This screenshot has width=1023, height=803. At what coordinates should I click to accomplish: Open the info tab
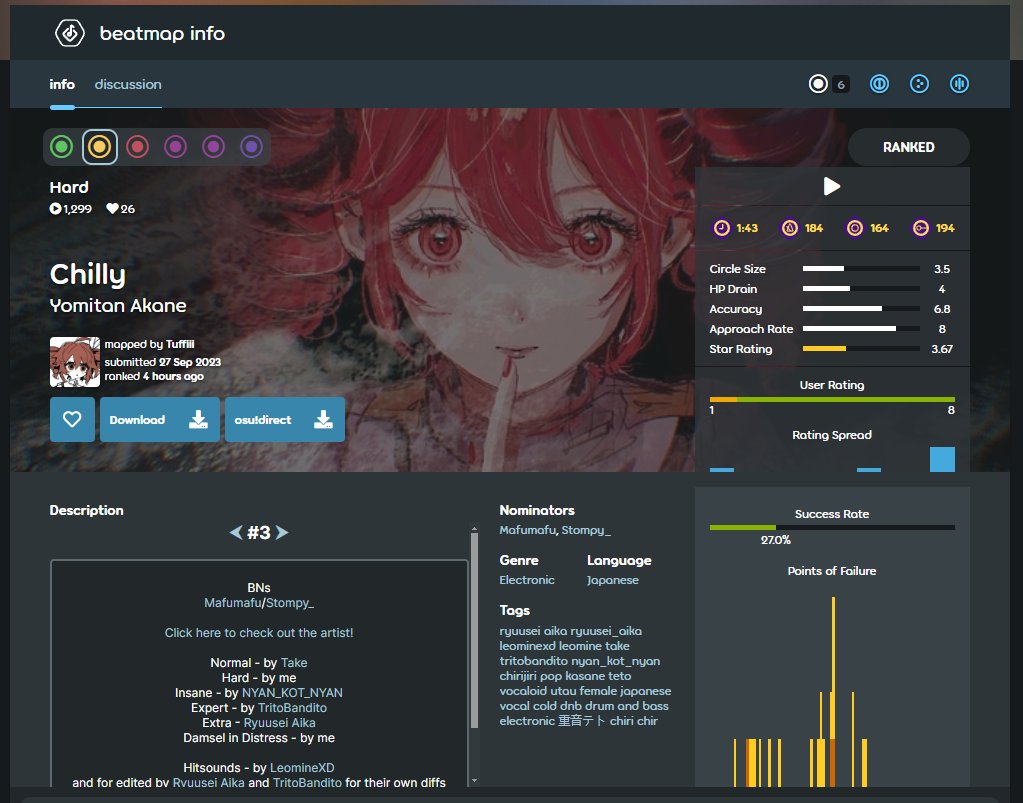click(x=61, y=84)
